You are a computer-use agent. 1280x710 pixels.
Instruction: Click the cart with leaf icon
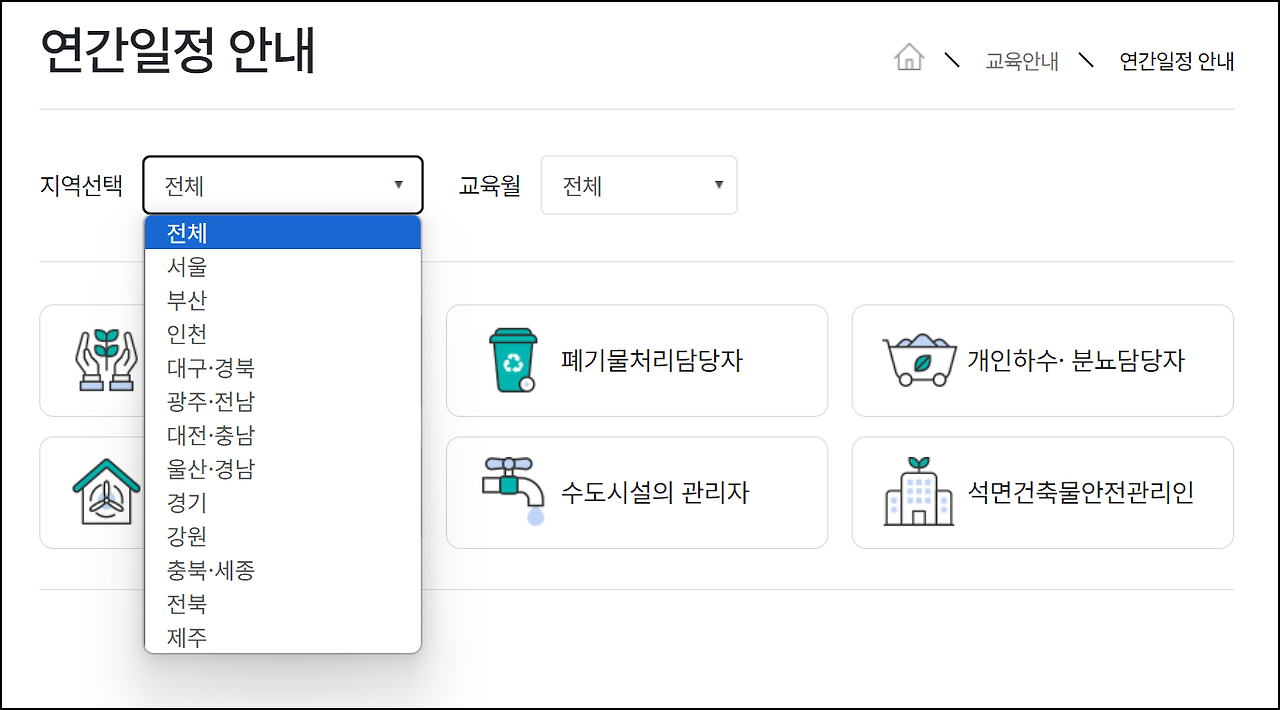[x=918, y=361]
